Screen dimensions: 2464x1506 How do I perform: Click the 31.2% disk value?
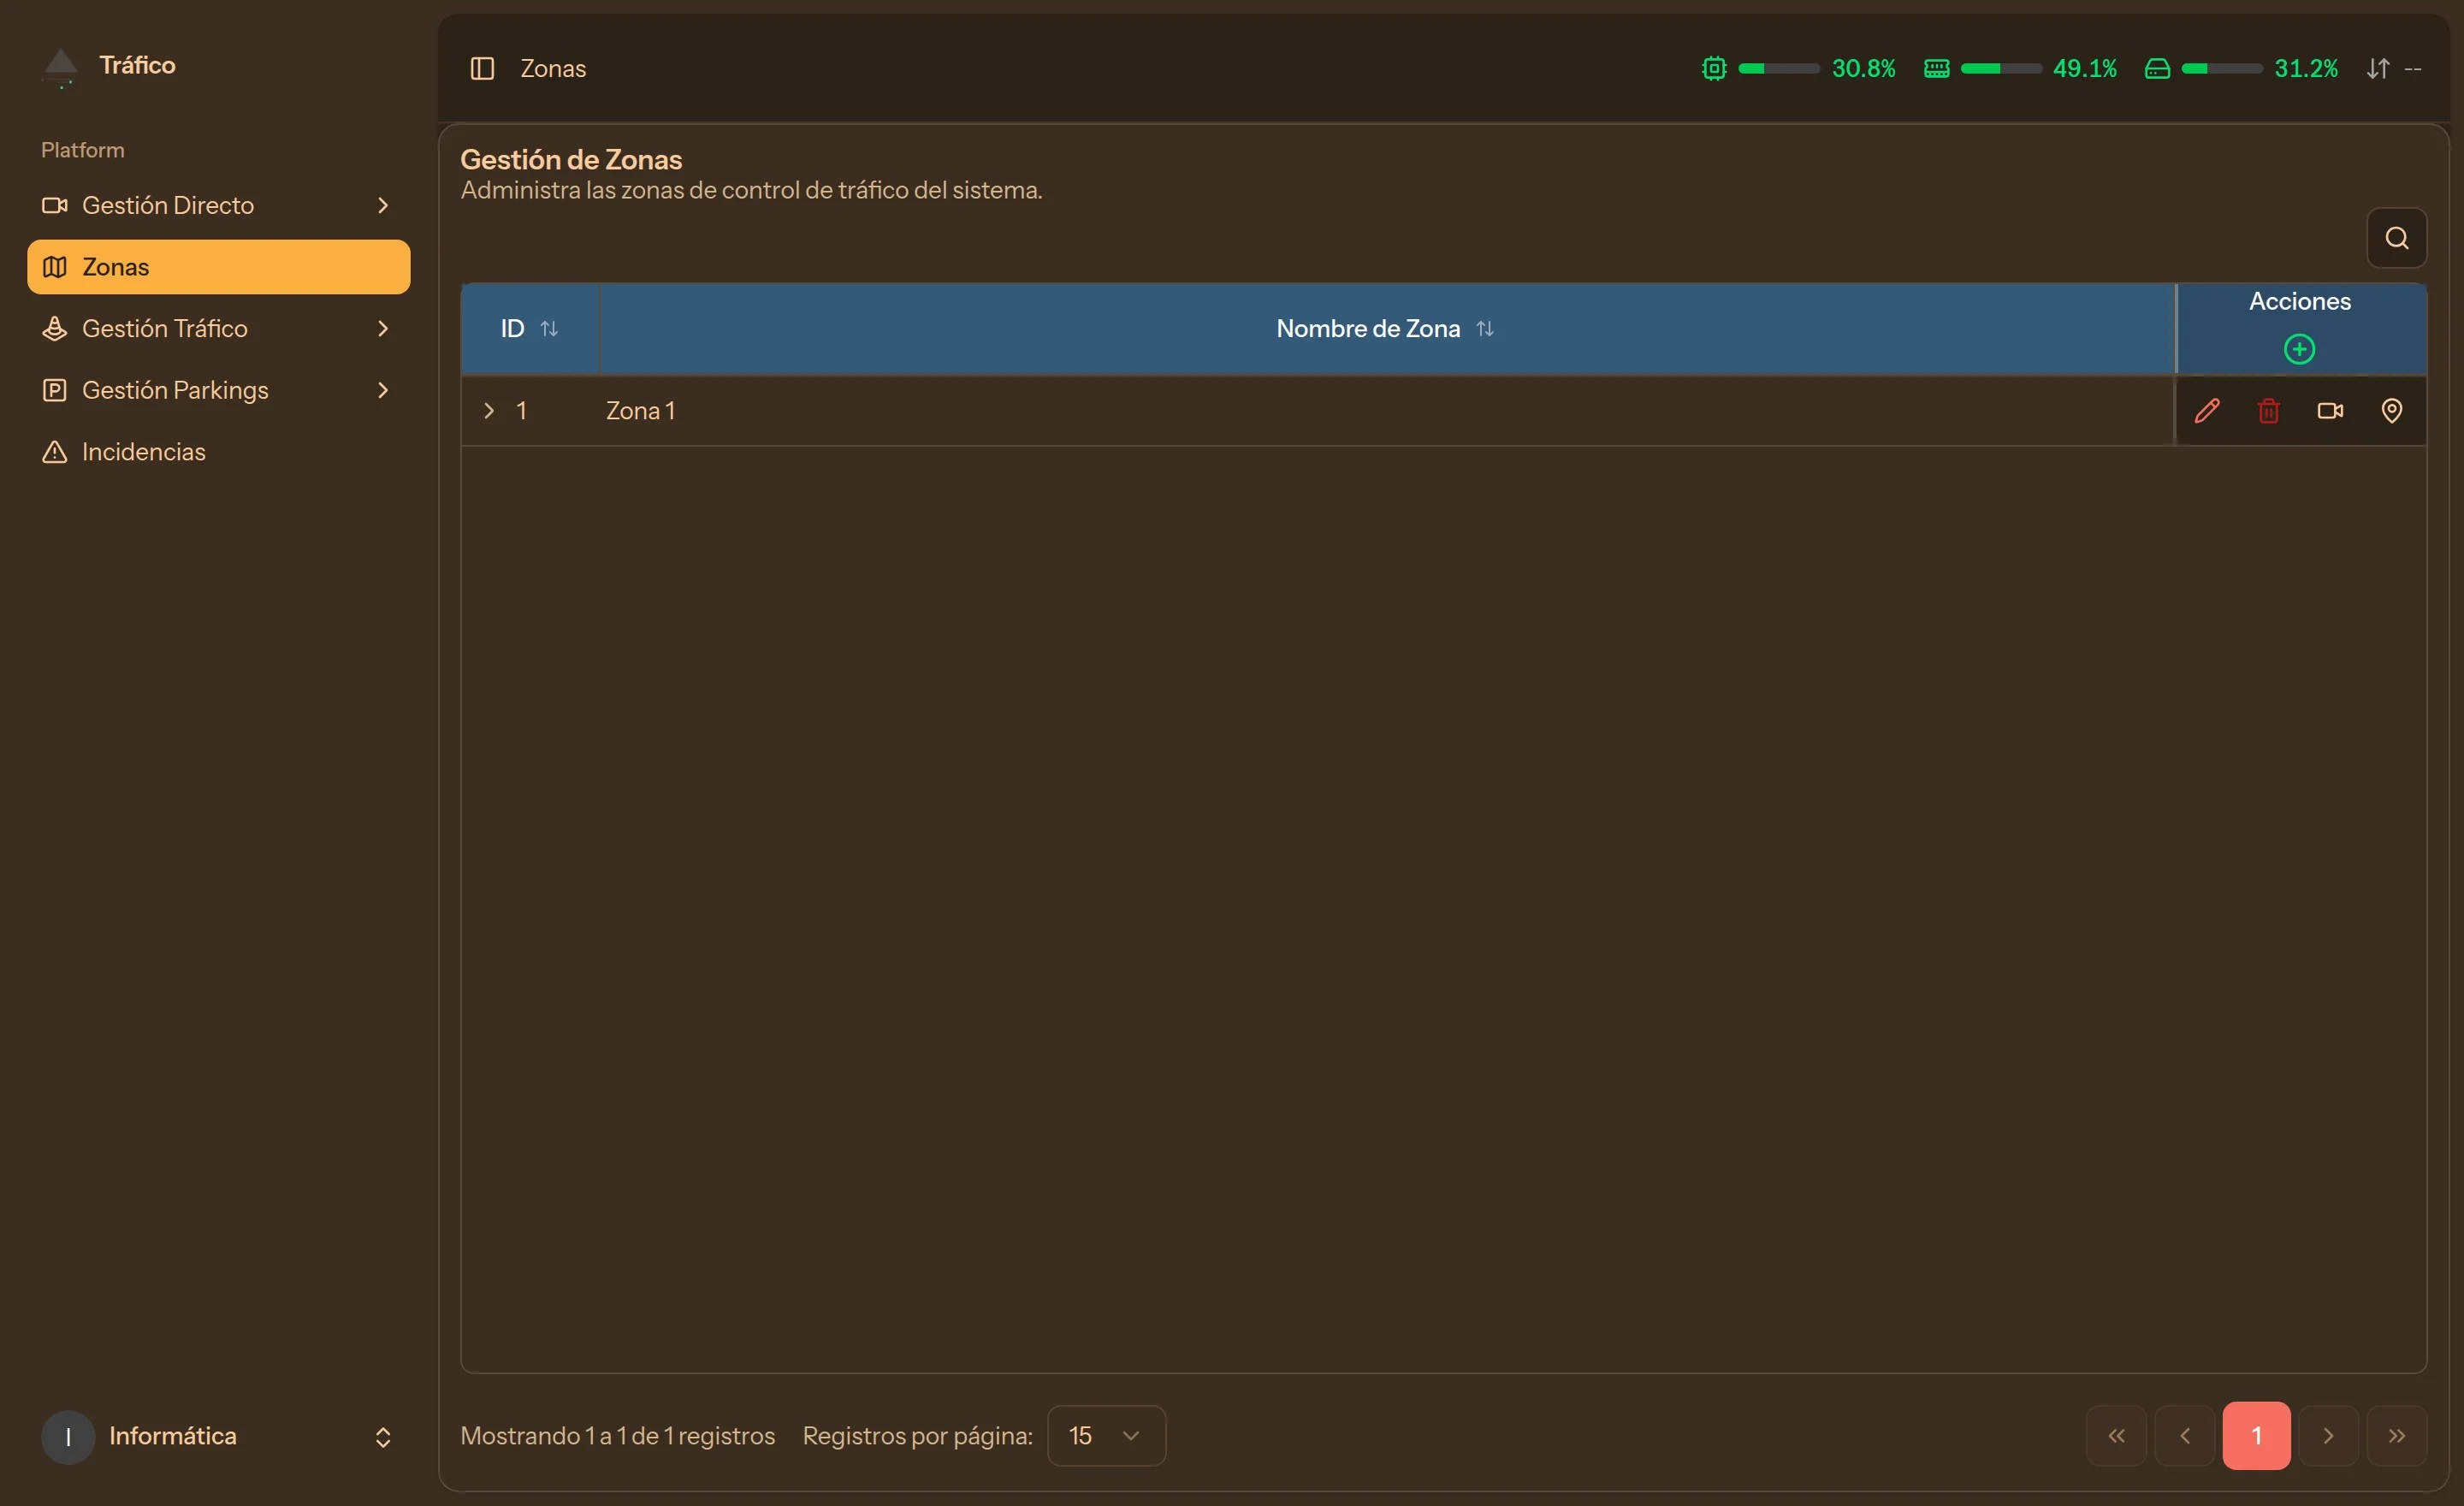[x=2306, y=68]
